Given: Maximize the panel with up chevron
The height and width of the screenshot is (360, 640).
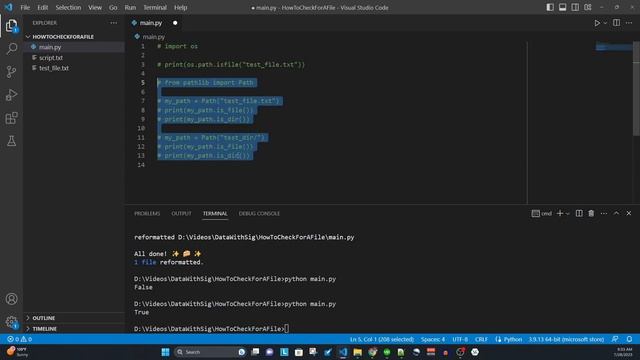Looking at the screenshot, I should [x=616, y=213].
